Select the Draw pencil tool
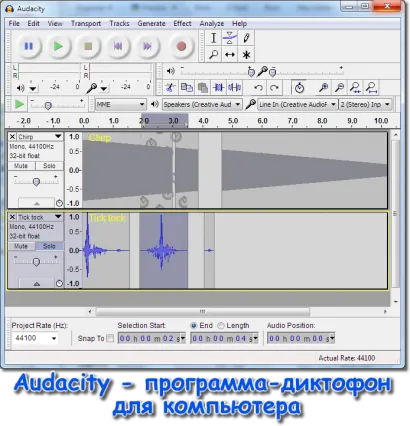This screenshot has width=410, height=426. pyautogui.click(x=246, y=38)
